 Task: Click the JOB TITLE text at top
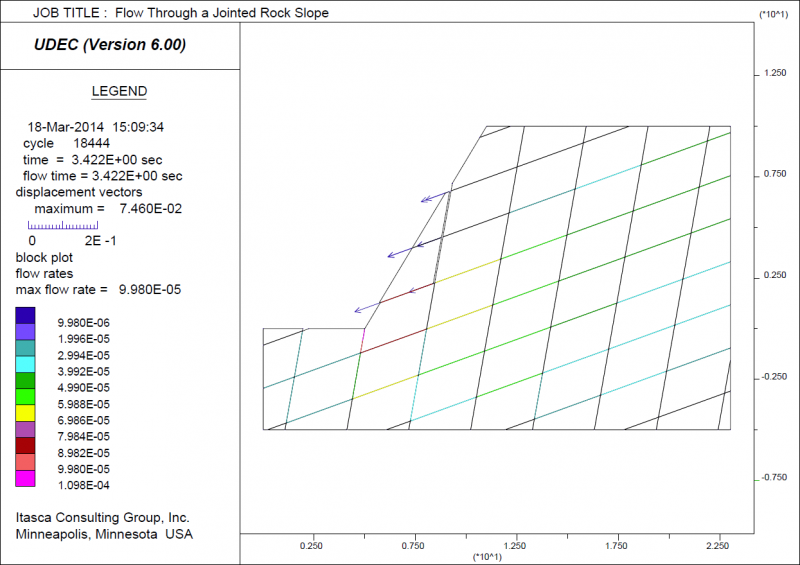click(x=181, y=13)
